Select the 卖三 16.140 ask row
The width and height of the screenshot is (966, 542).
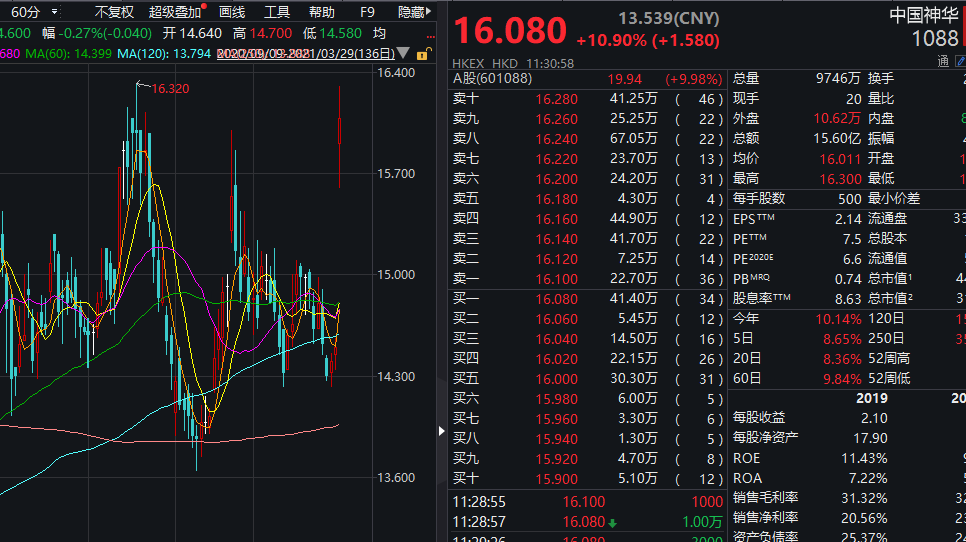(x=588, y=239)
